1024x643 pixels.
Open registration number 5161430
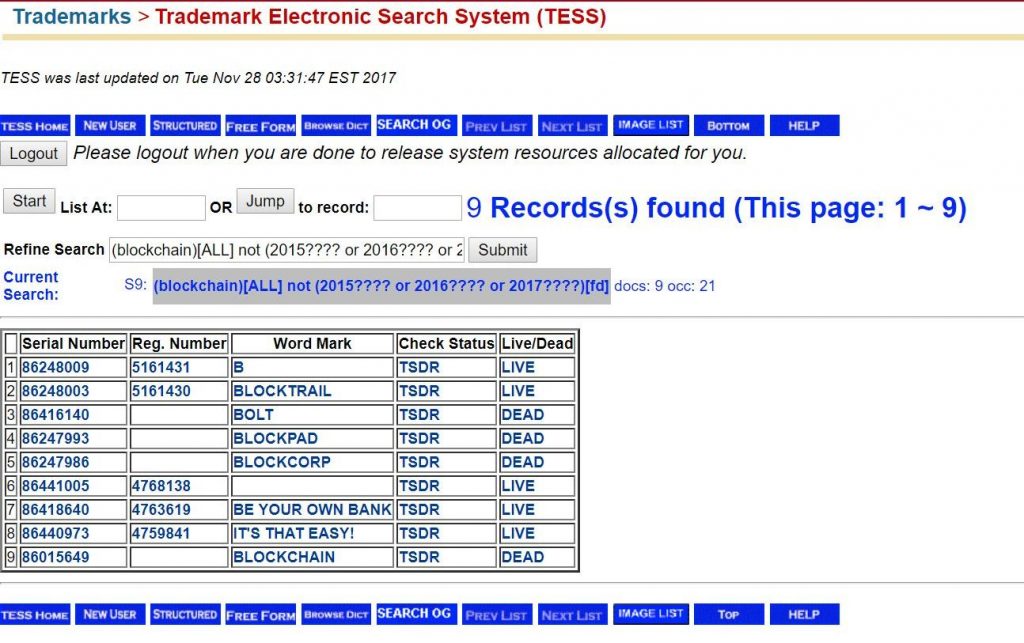click(x=161, y=391)
